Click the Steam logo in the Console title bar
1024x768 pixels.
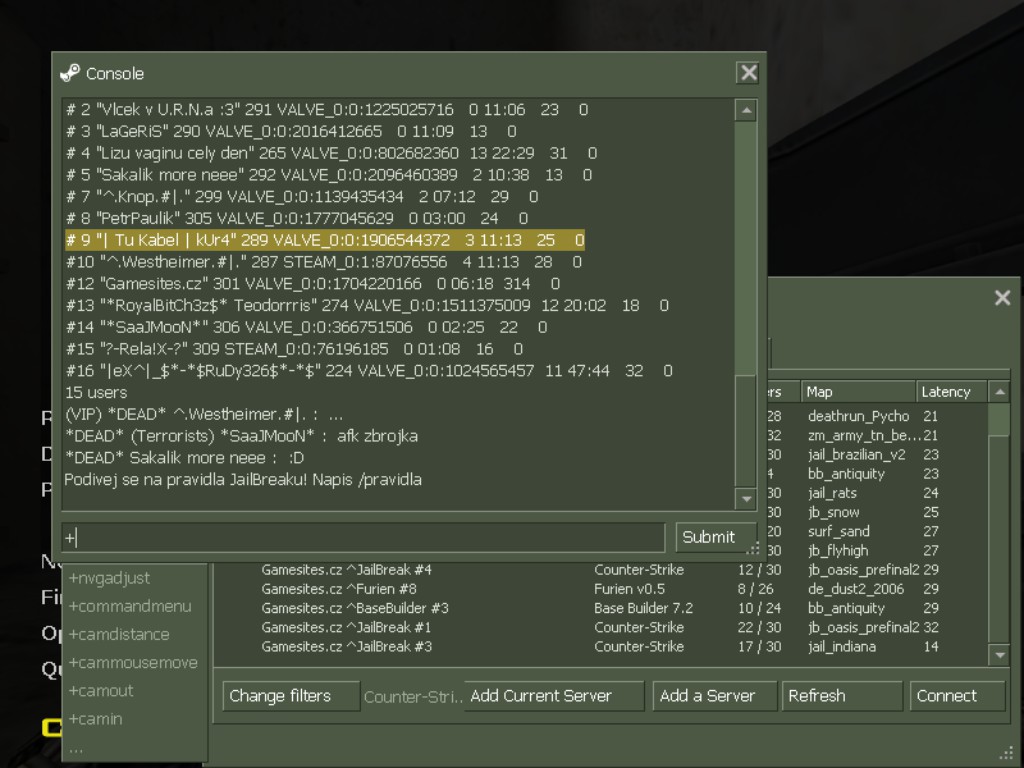(x=70, y=73)
